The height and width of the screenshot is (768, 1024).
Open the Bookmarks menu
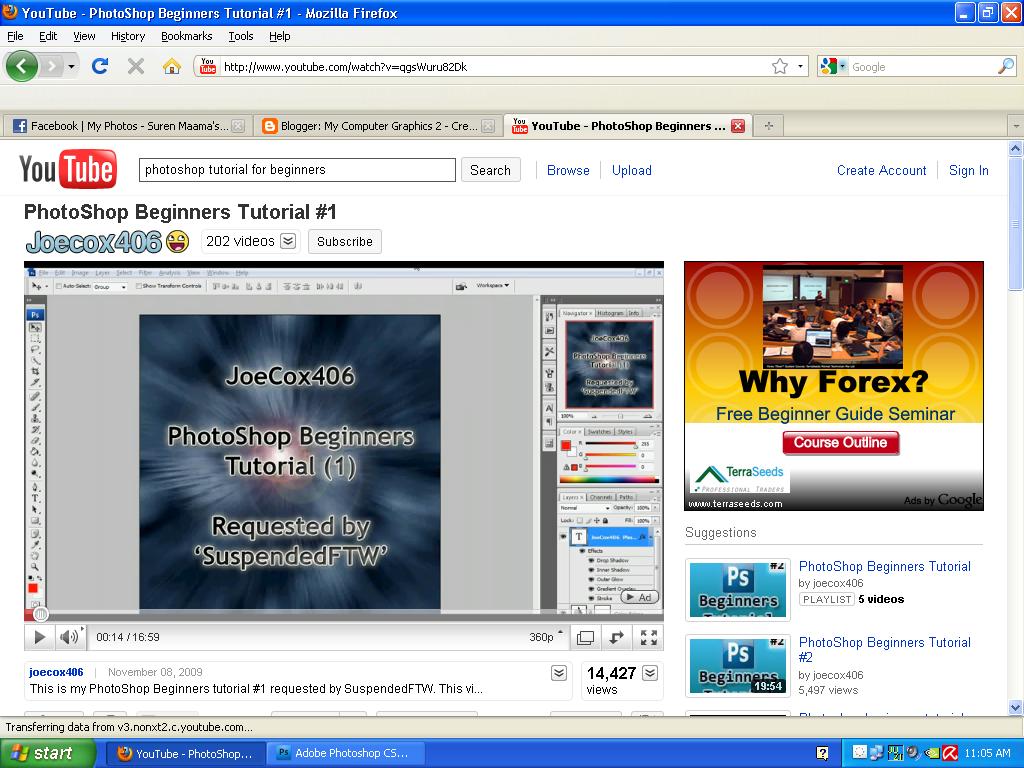(x=186, y=36)
